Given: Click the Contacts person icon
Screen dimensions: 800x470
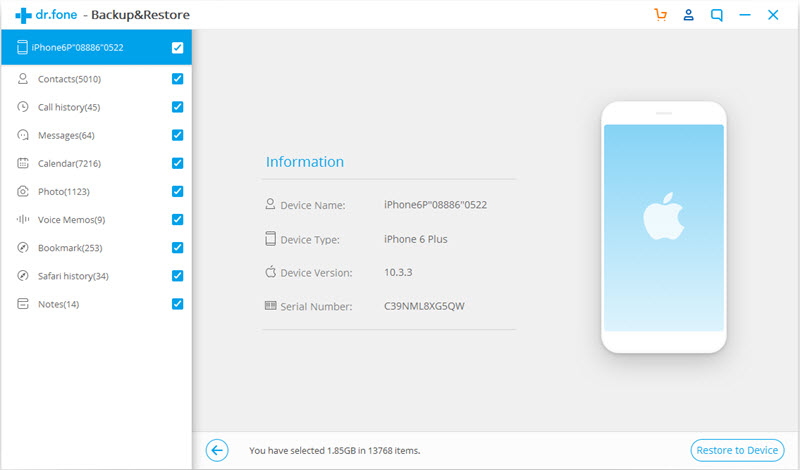Looking at the screenshot, I should pos(22,79).
